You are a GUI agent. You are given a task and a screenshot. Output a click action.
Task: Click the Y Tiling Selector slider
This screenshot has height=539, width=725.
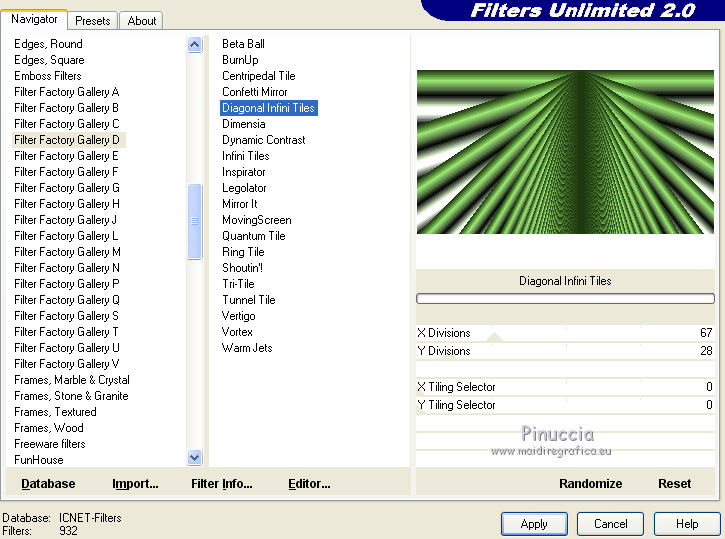pyautogui.click(x=565, y=405)
